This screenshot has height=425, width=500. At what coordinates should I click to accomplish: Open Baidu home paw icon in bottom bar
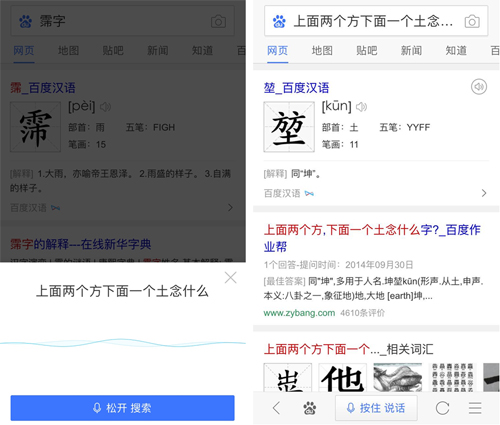pos(310,408)
